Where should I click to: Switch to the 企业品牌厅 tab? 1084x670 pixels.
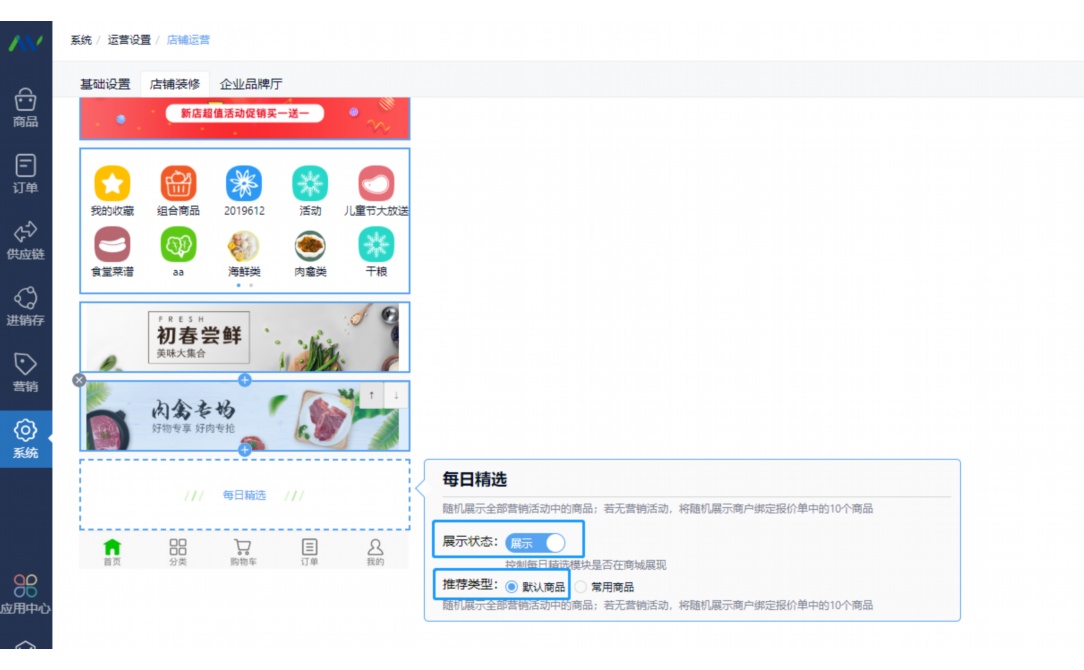point(251,84)
